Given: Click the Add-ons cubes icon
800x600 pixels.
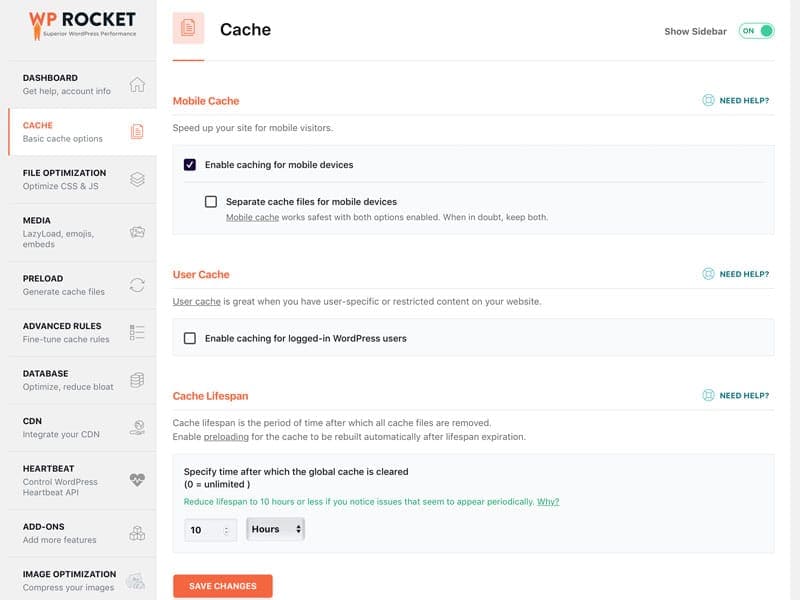Looking at the screenshot, I should pyautogui.click(x=137, y=533).
